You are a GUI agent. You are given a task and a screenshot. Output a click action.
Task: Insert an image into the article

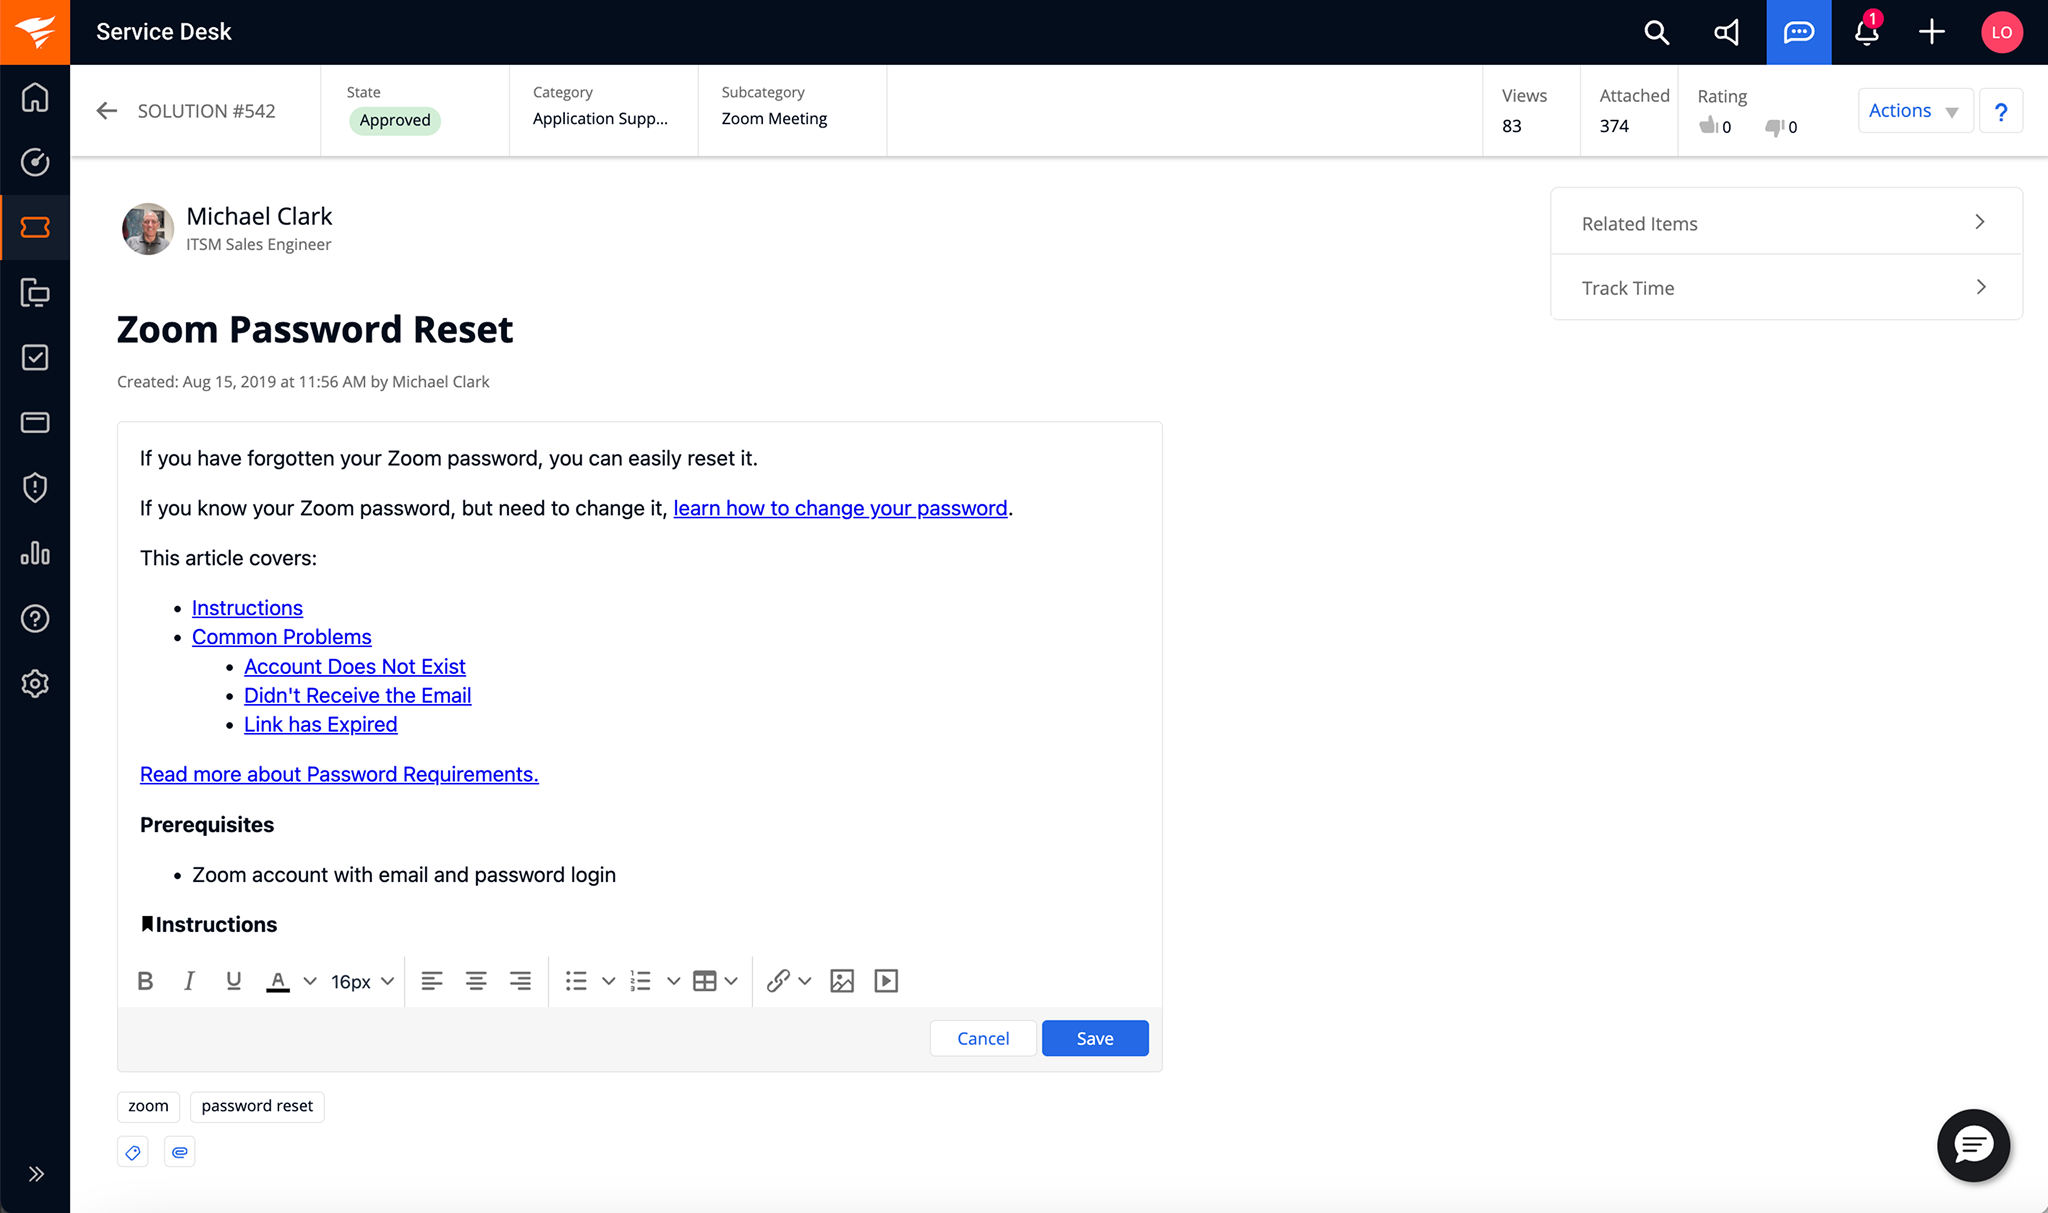[842, 981]
